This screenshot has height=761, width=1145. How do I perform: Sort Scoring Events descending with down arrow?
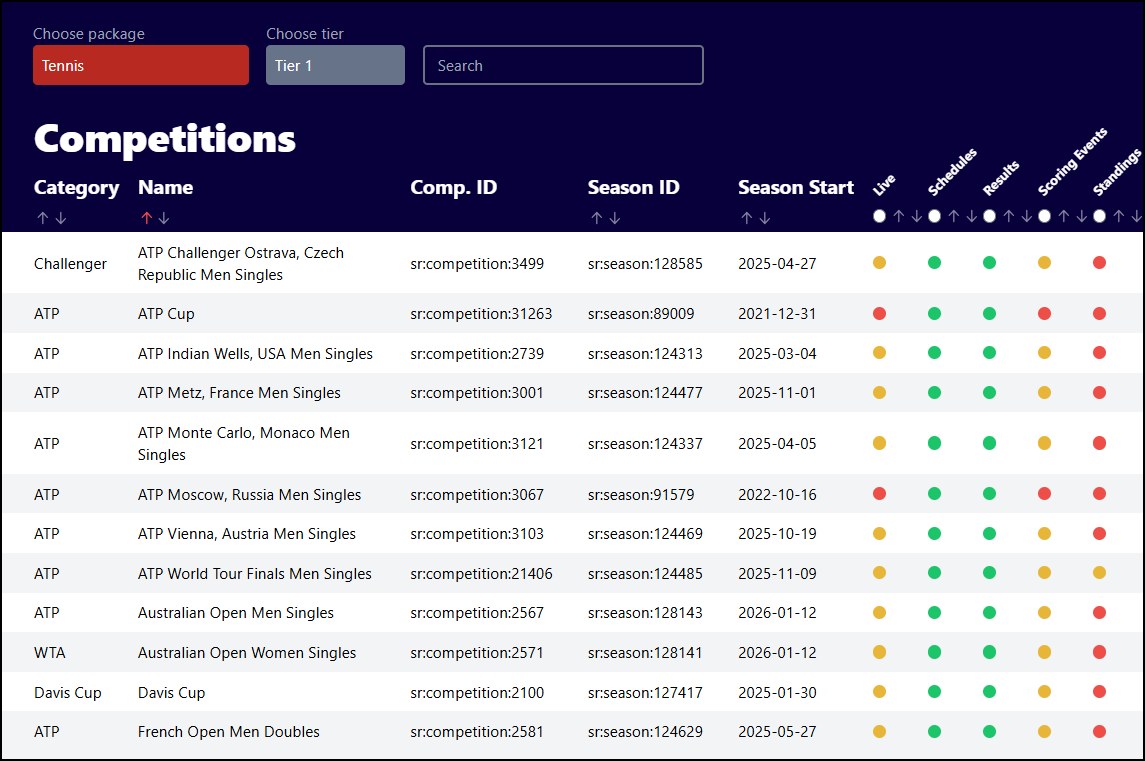coord(1081,216)
